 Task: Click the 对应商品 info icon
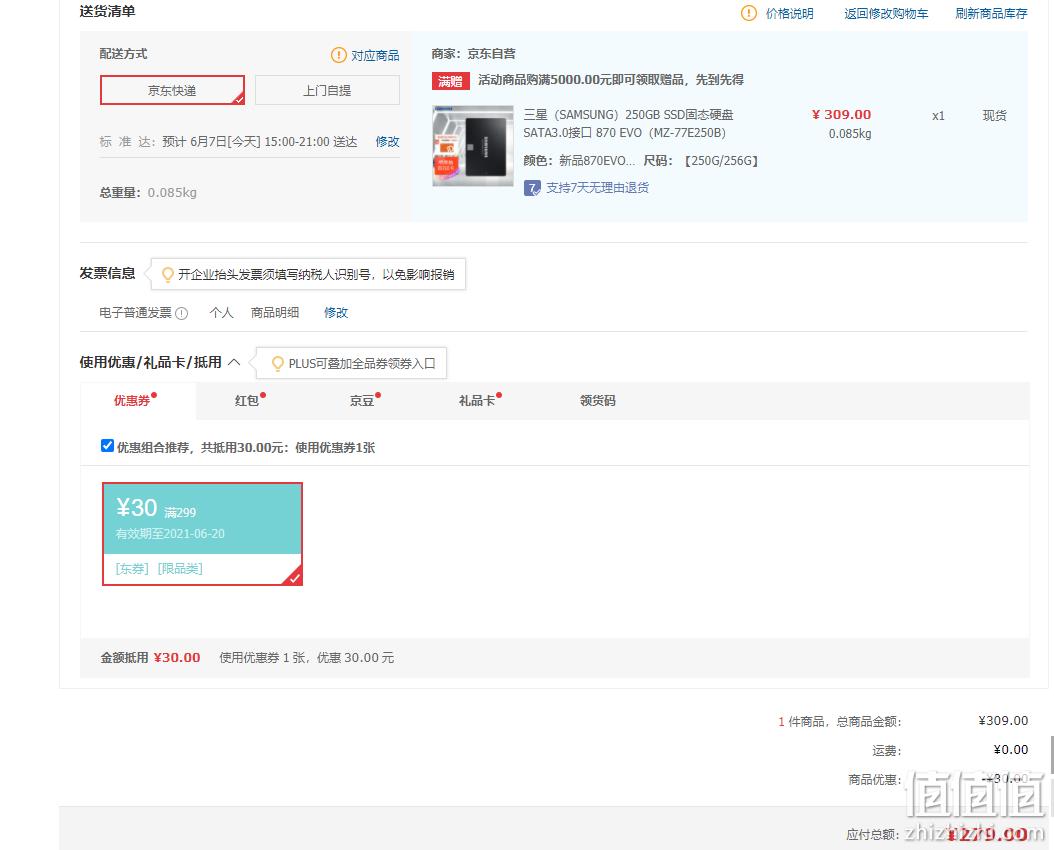click(x=339, y=55)
